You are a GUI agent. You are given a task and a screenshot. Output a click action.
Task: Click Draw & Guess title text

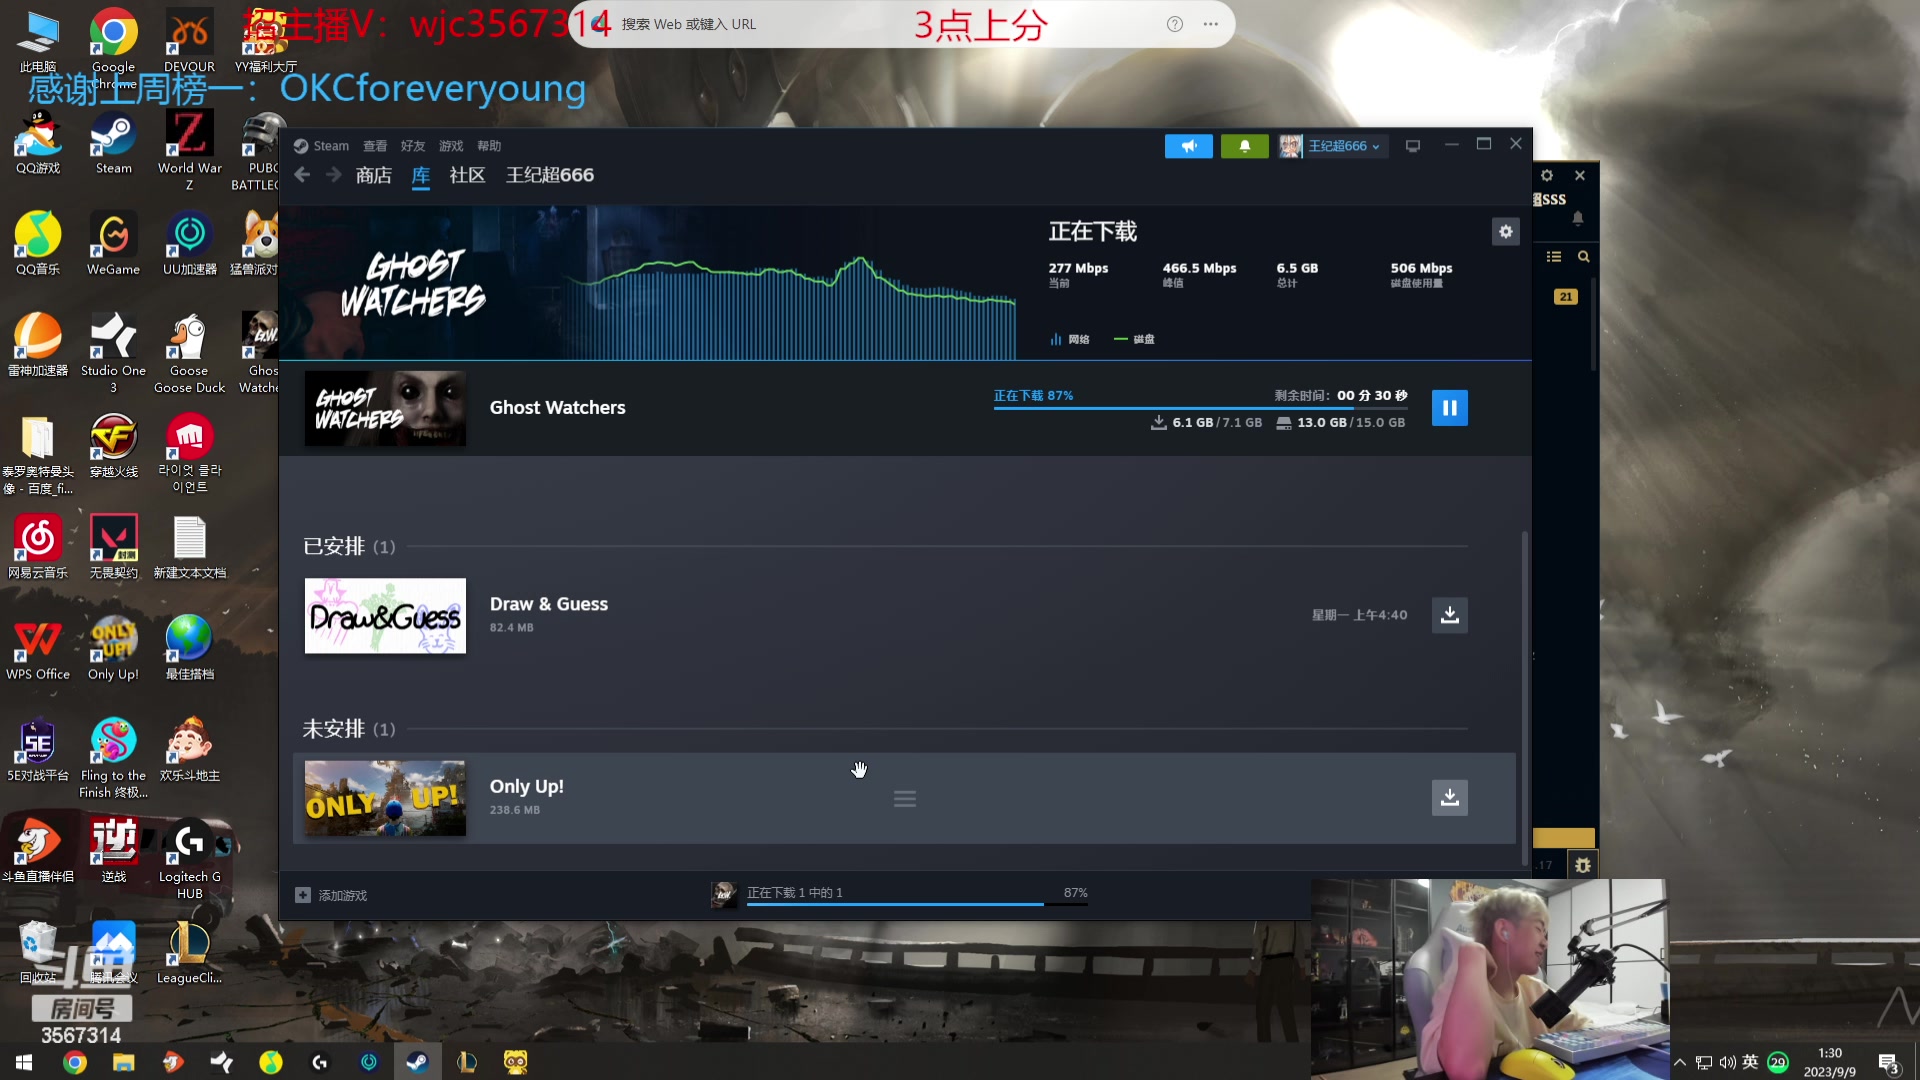pos(548,604)
